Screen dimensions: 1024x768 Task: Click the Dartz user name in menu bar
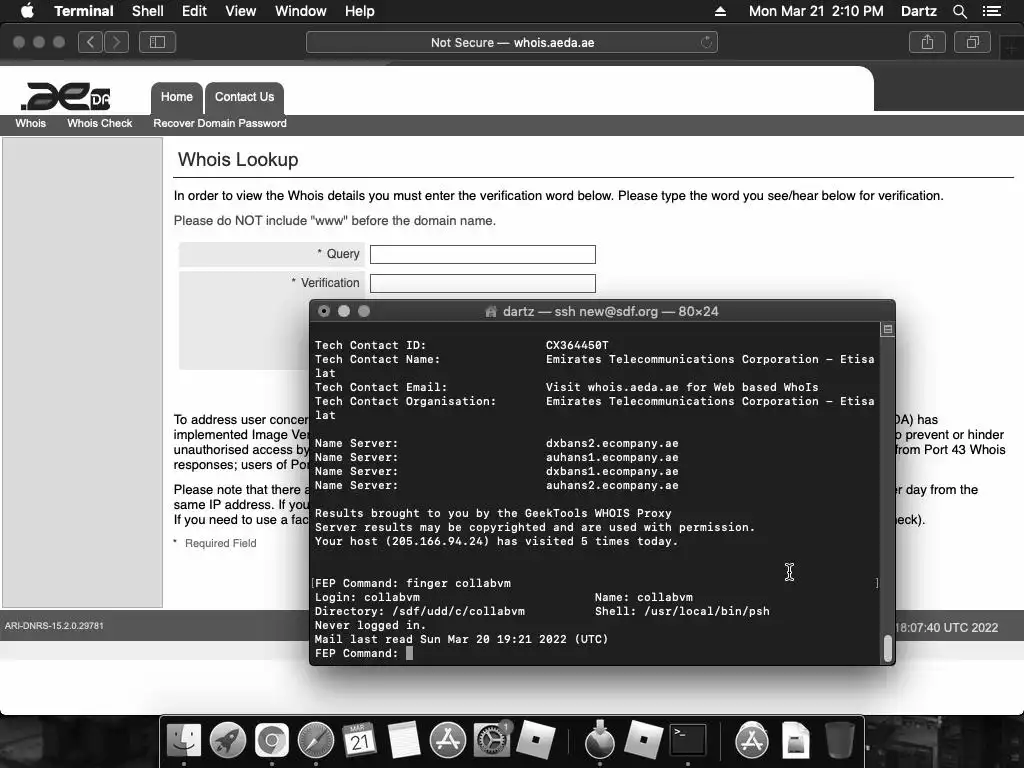click(x=919, y=11)
